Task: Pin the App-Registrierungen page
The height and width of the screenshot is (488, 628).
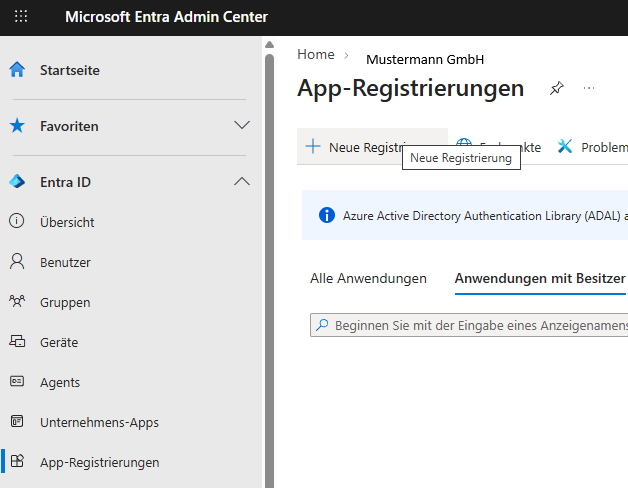Action: 557,88
